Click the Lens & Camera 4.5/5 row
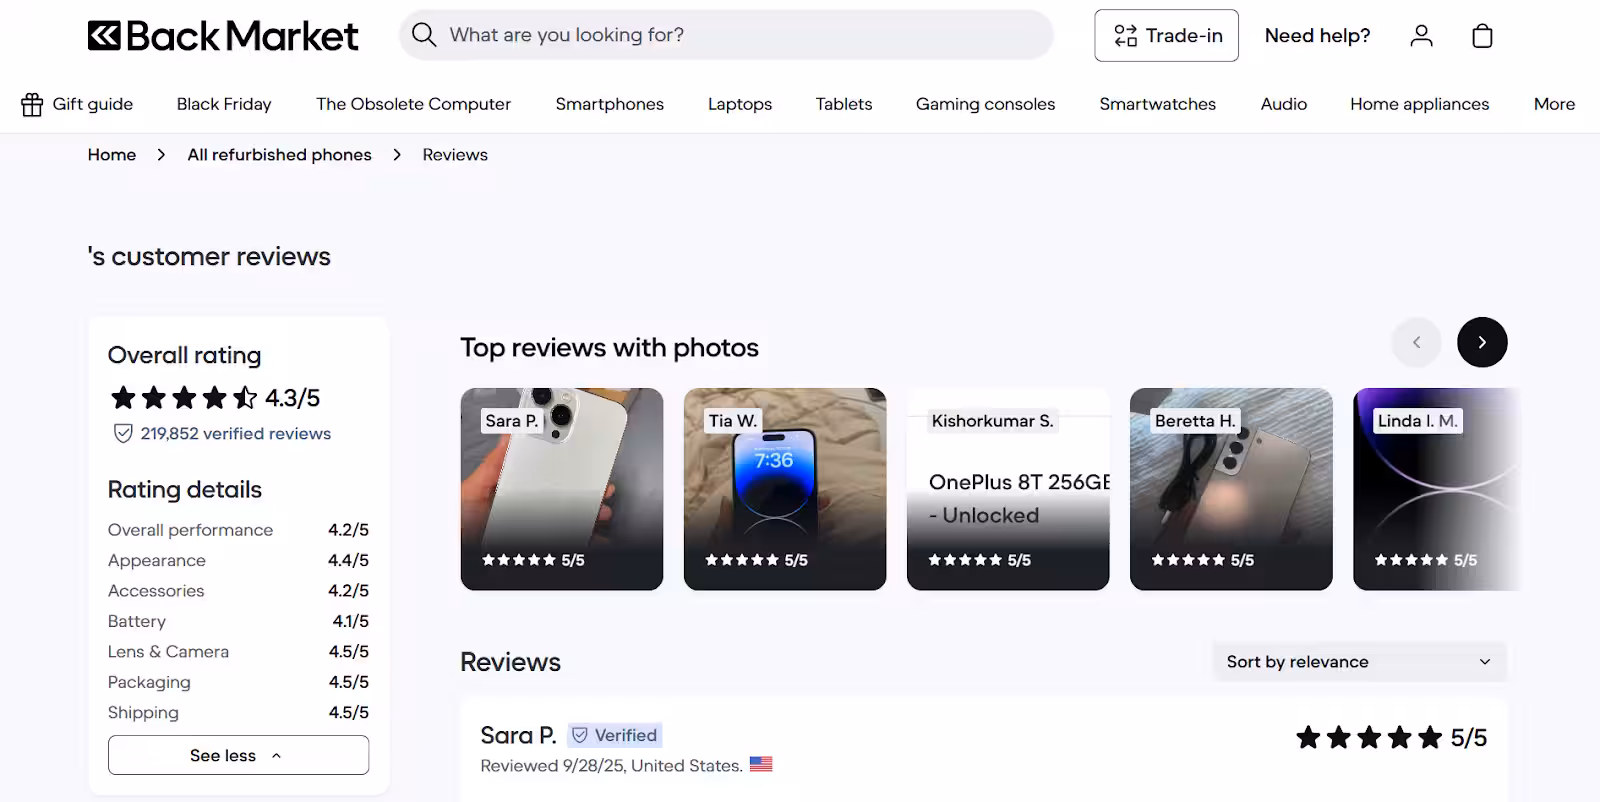 (x=238, y=652)
